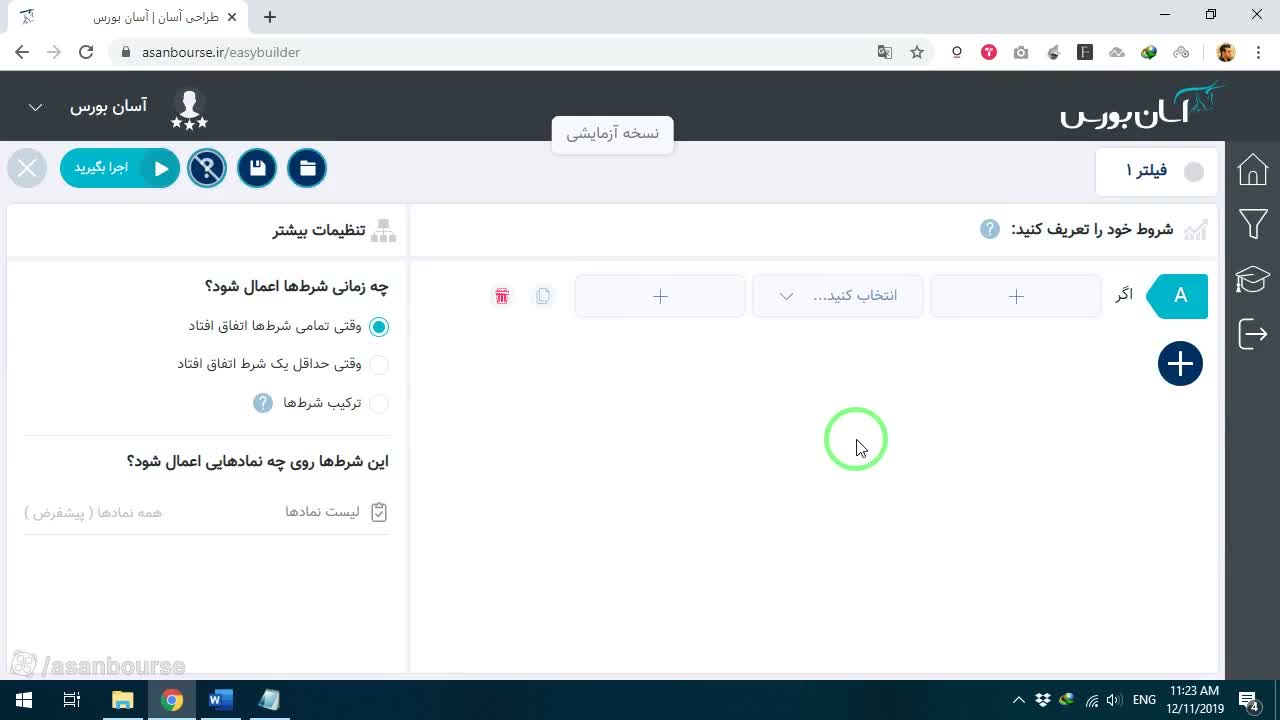Click the translate icon in address bar
This screenshot has width=1280, height=720.
pyautogui.click(x=885, y=52)
